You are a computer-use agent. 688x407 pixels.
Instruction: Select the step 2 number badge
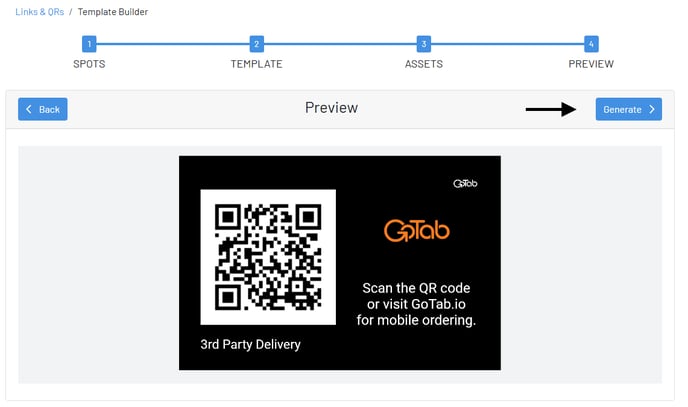click(257, 44)
